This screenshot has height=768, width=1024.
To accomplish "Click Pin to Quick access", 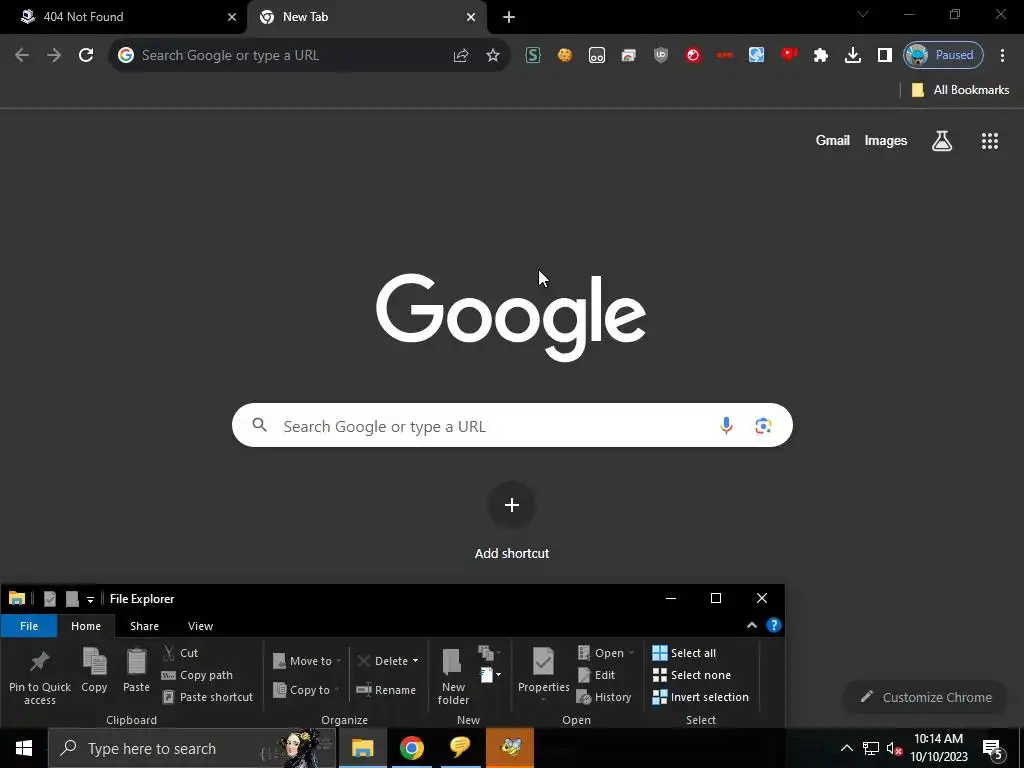I will (40, 677).
